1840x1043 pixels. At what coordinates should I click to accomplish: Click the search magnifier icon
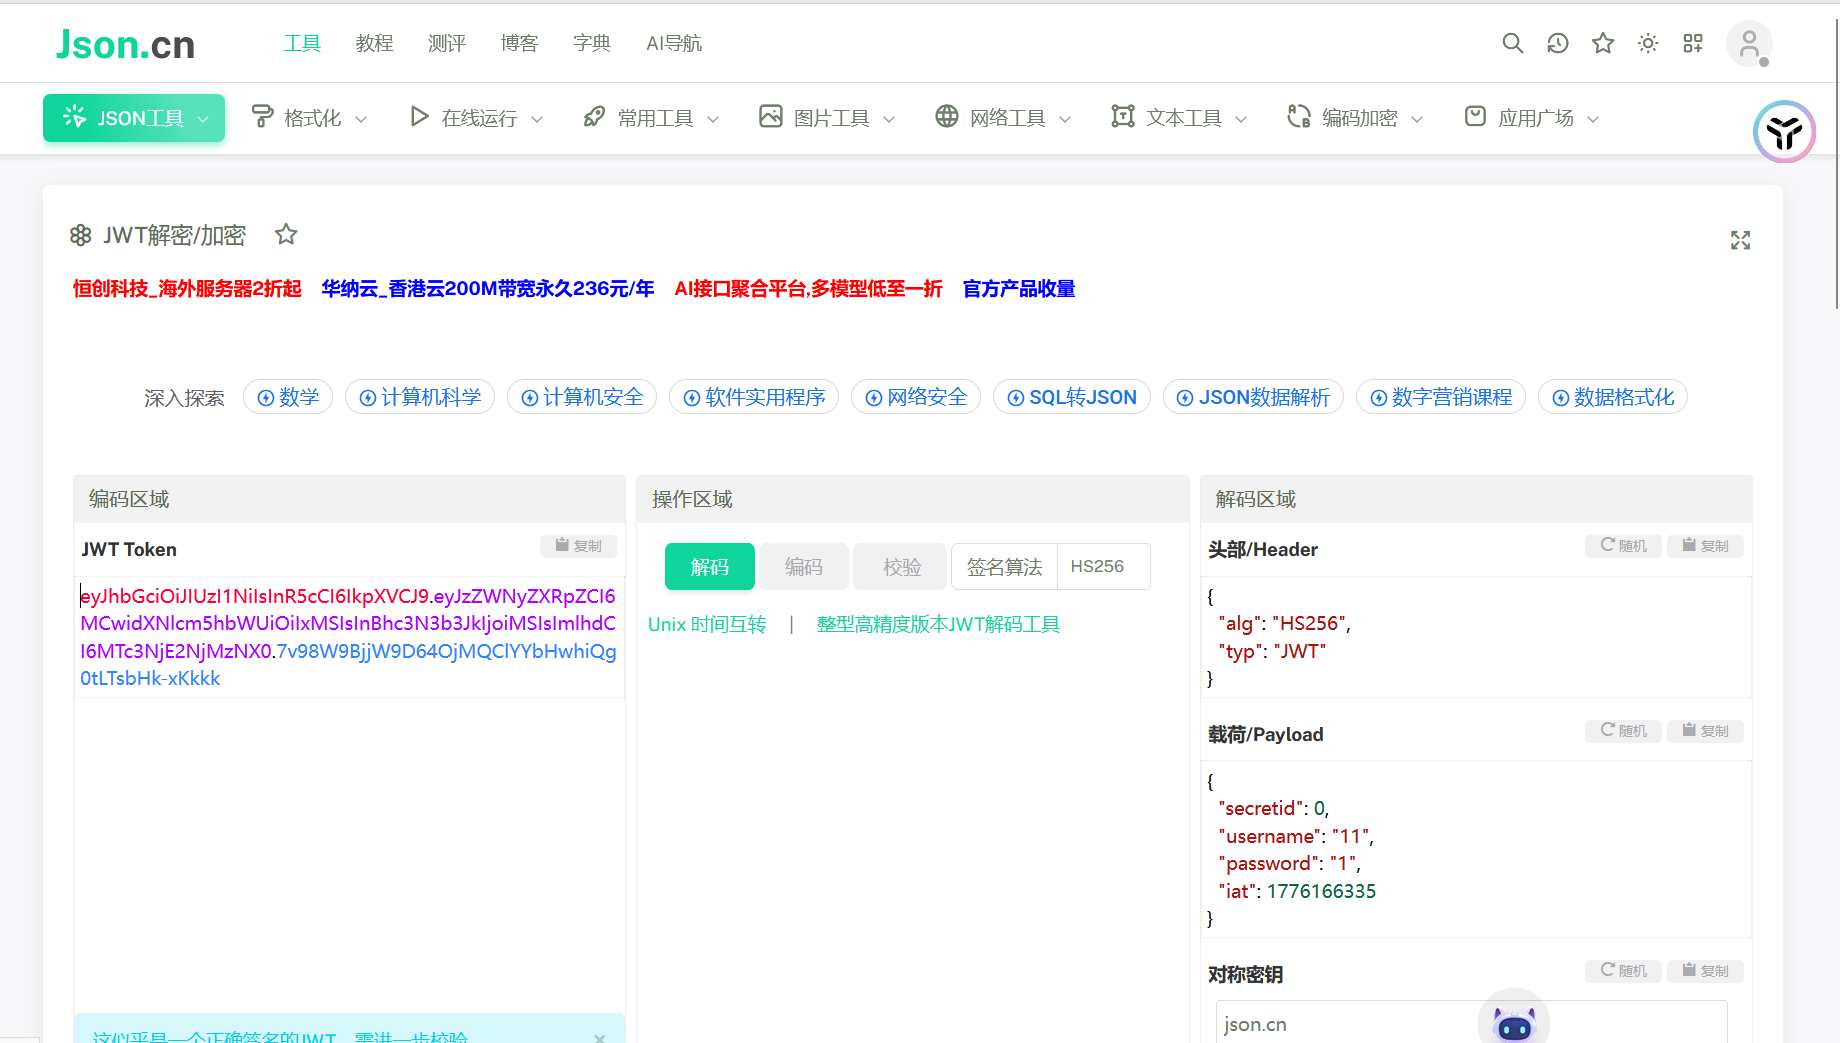pos(1512,43)
